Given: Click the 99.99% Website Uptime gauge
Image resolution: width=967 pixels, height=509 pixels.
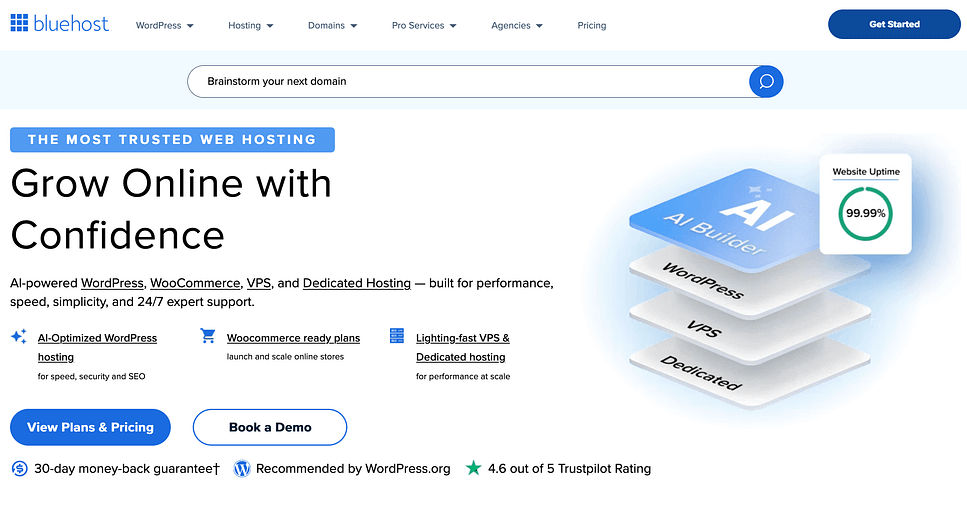Looking at the screenshot, I should 865,213.
